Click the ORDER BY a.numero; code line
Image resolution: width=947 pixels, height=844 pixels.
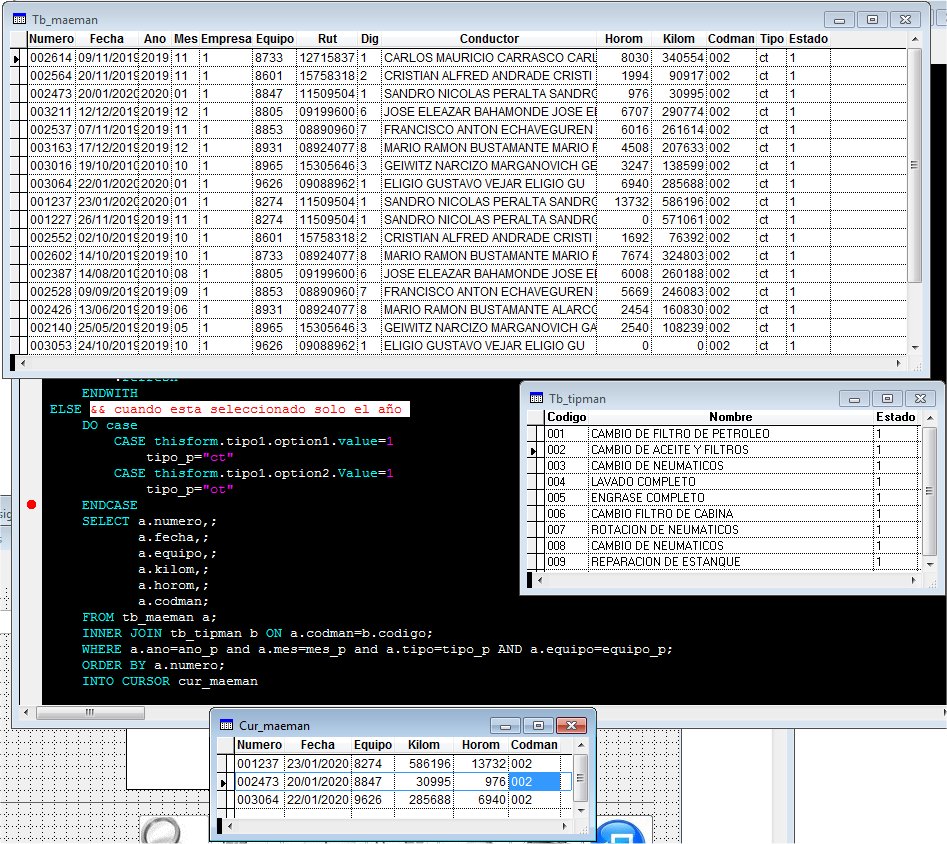point(153,665)
